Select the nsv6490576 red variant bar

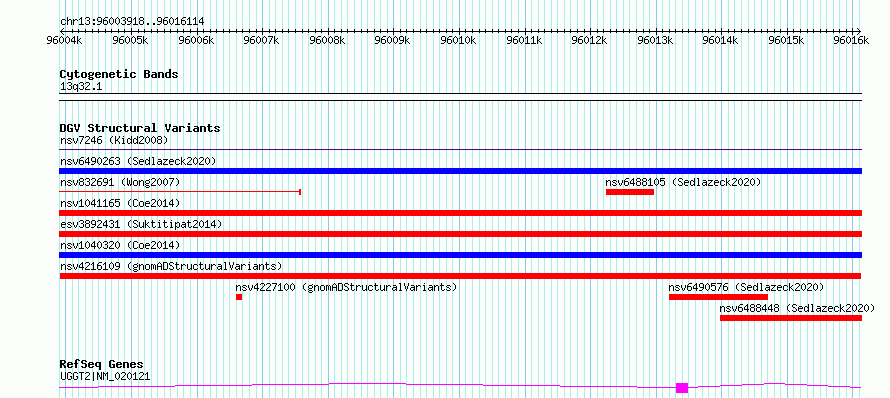[x=718, y=297]
